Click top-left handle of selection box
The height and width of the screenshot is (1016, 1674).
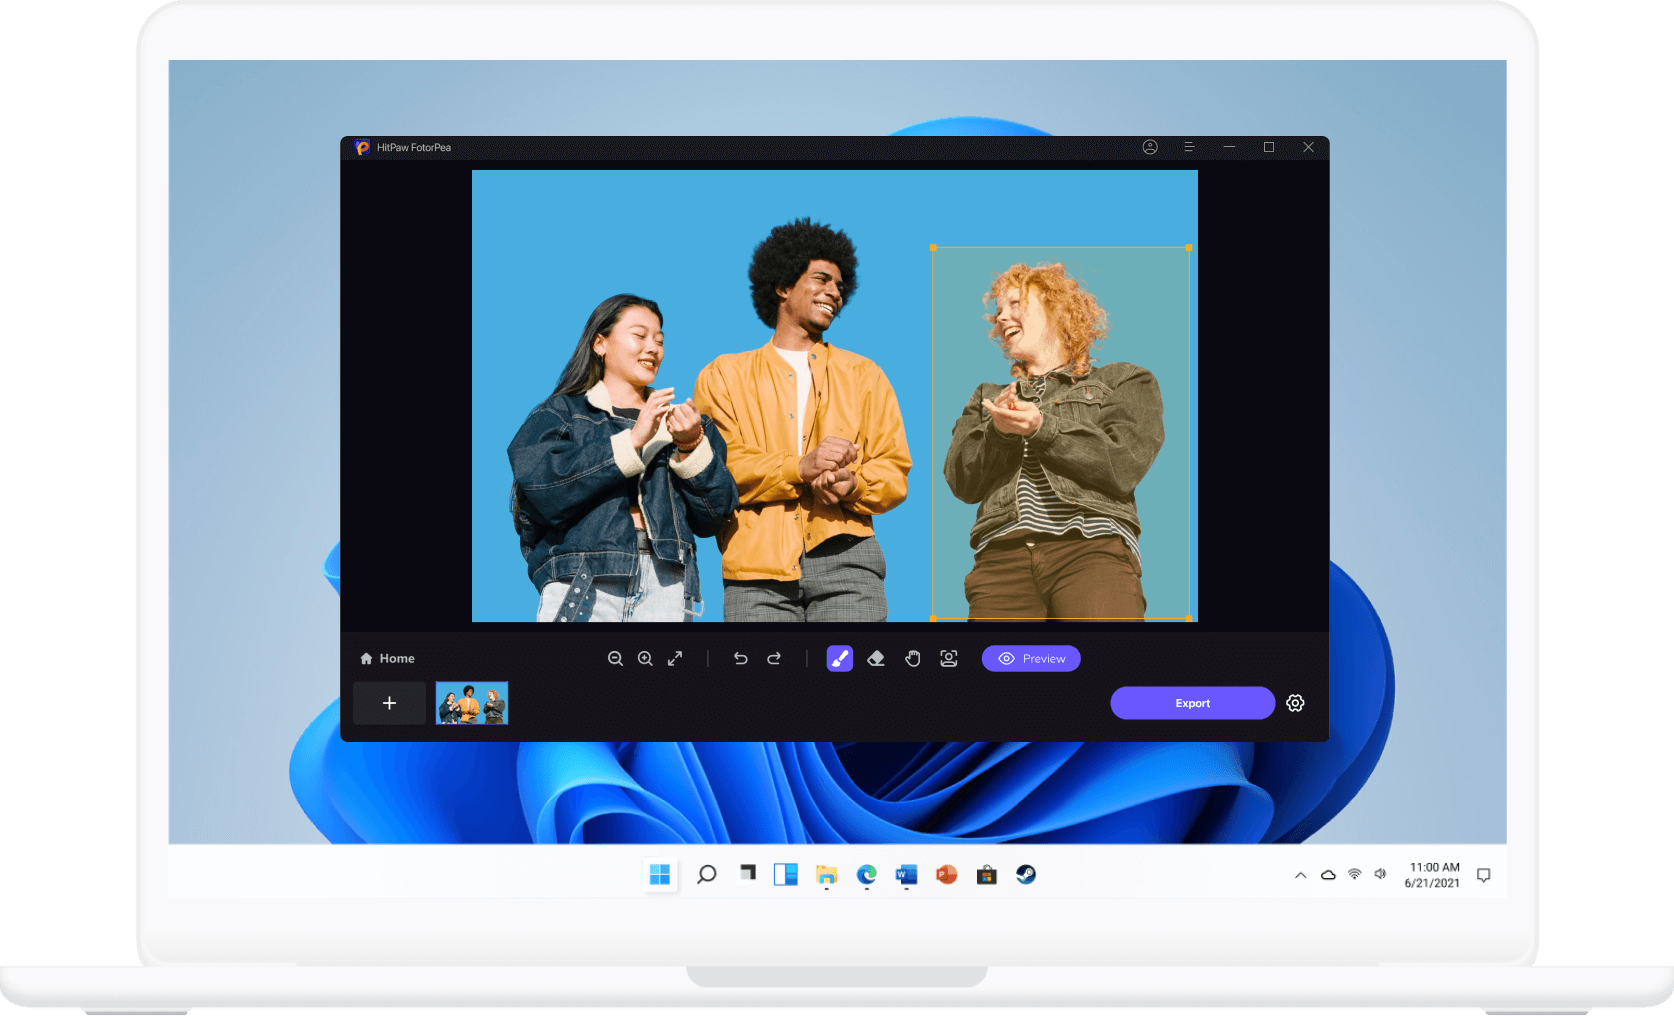933,247
